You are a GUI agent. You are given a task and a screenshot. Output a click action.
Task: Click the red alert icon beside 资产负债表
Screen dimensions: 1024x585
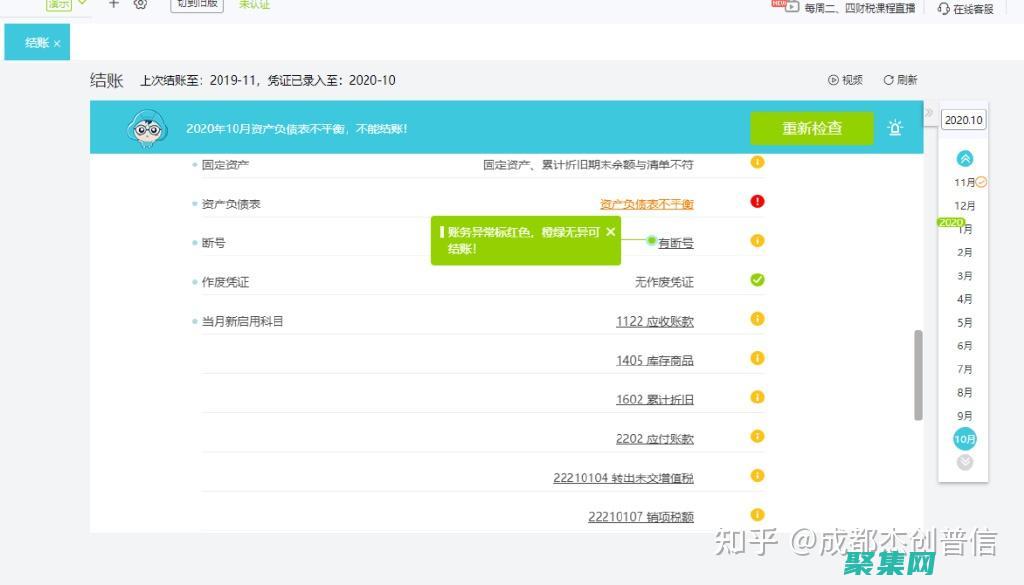click(757, 202)
